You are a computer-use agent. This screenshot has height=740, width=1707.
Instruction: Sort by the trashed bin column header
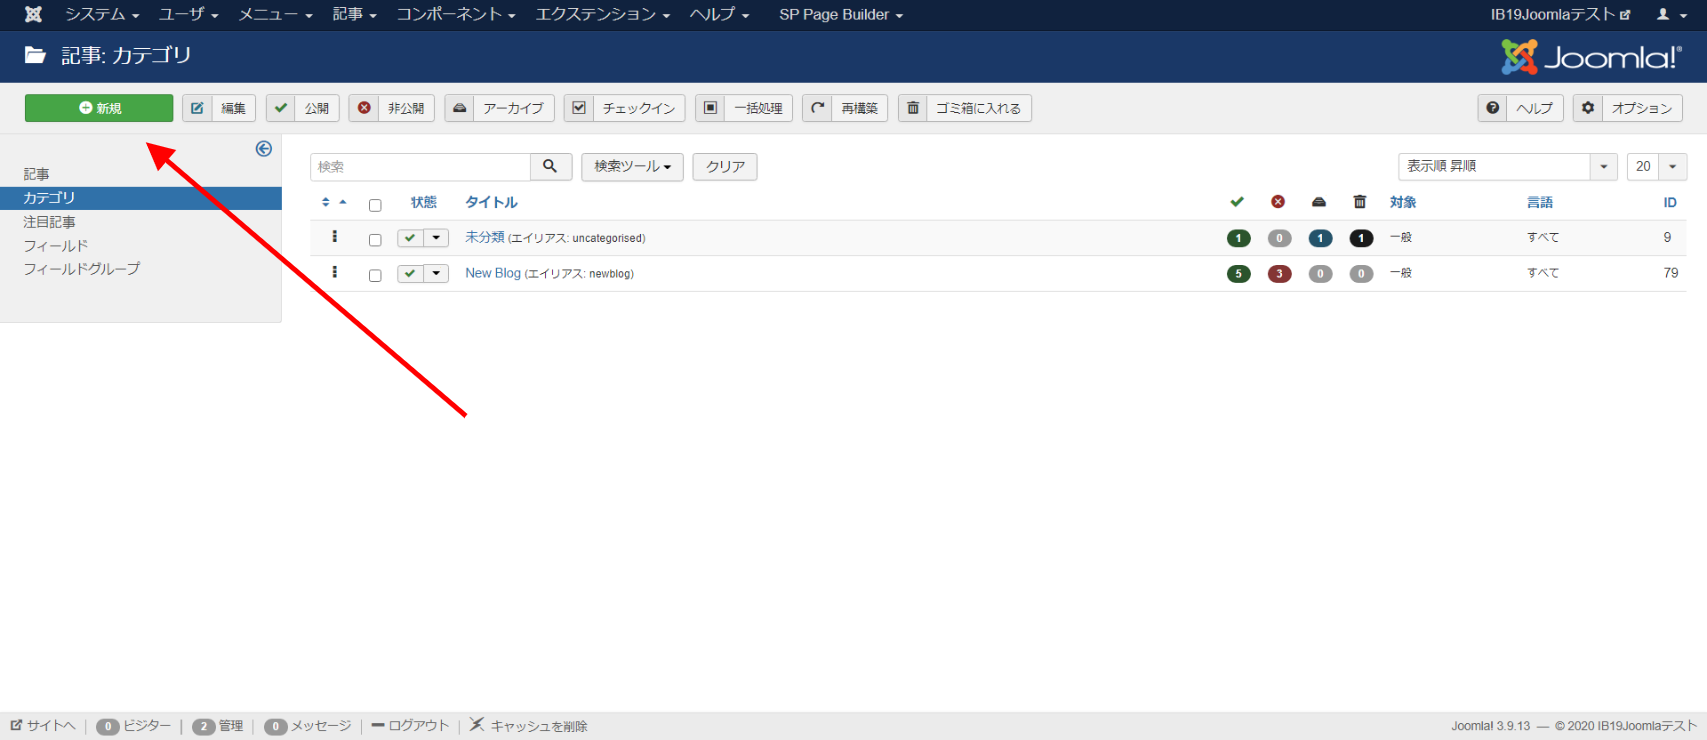point(1360,202)
